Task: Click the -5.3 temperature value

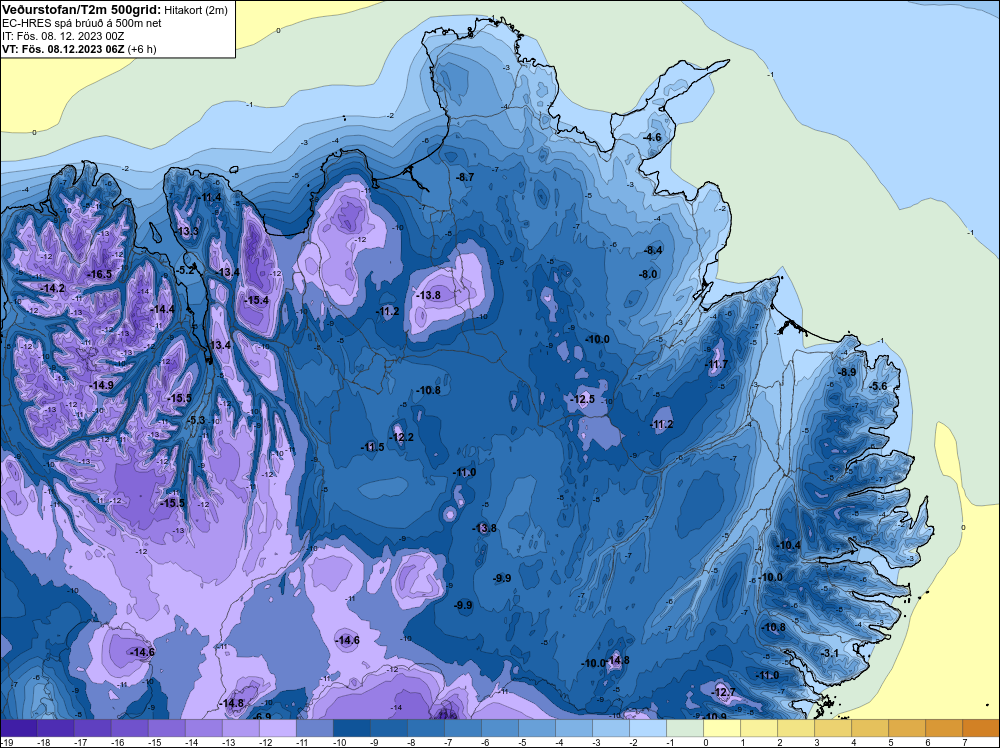Action: click(196, 420)
